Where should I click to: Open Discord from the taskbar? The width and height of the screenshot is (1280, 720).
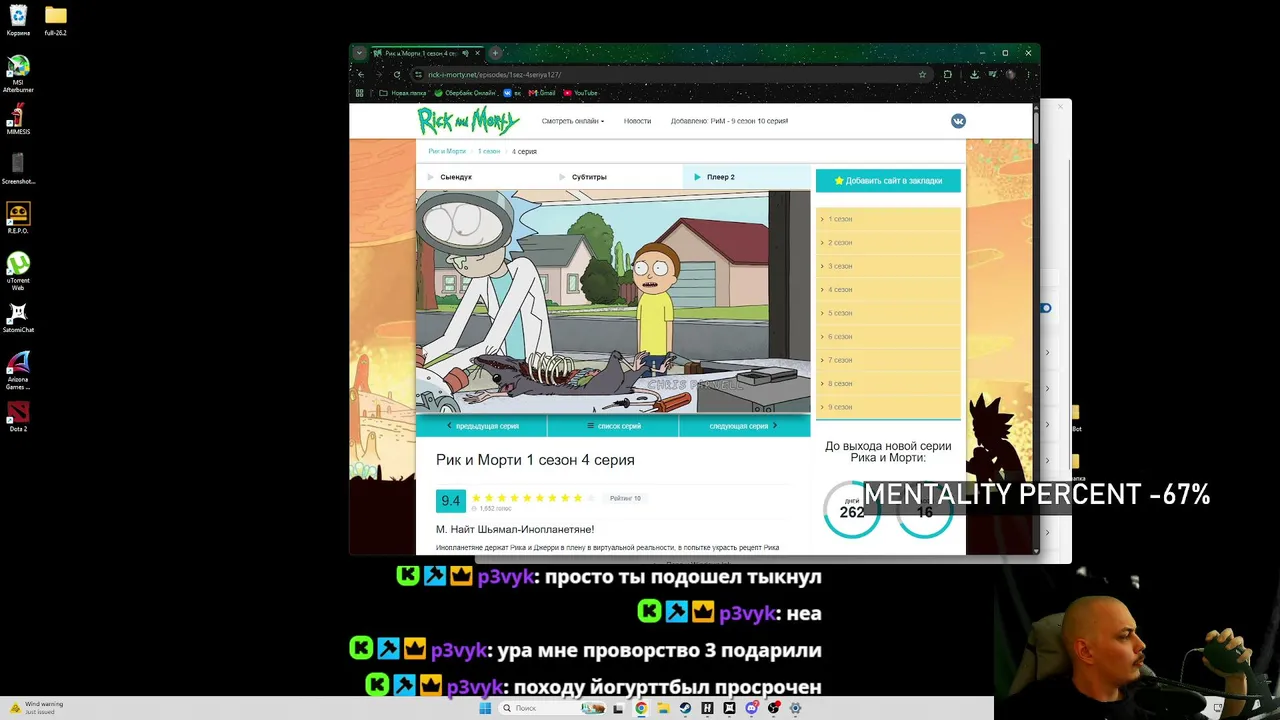point(751,708)
